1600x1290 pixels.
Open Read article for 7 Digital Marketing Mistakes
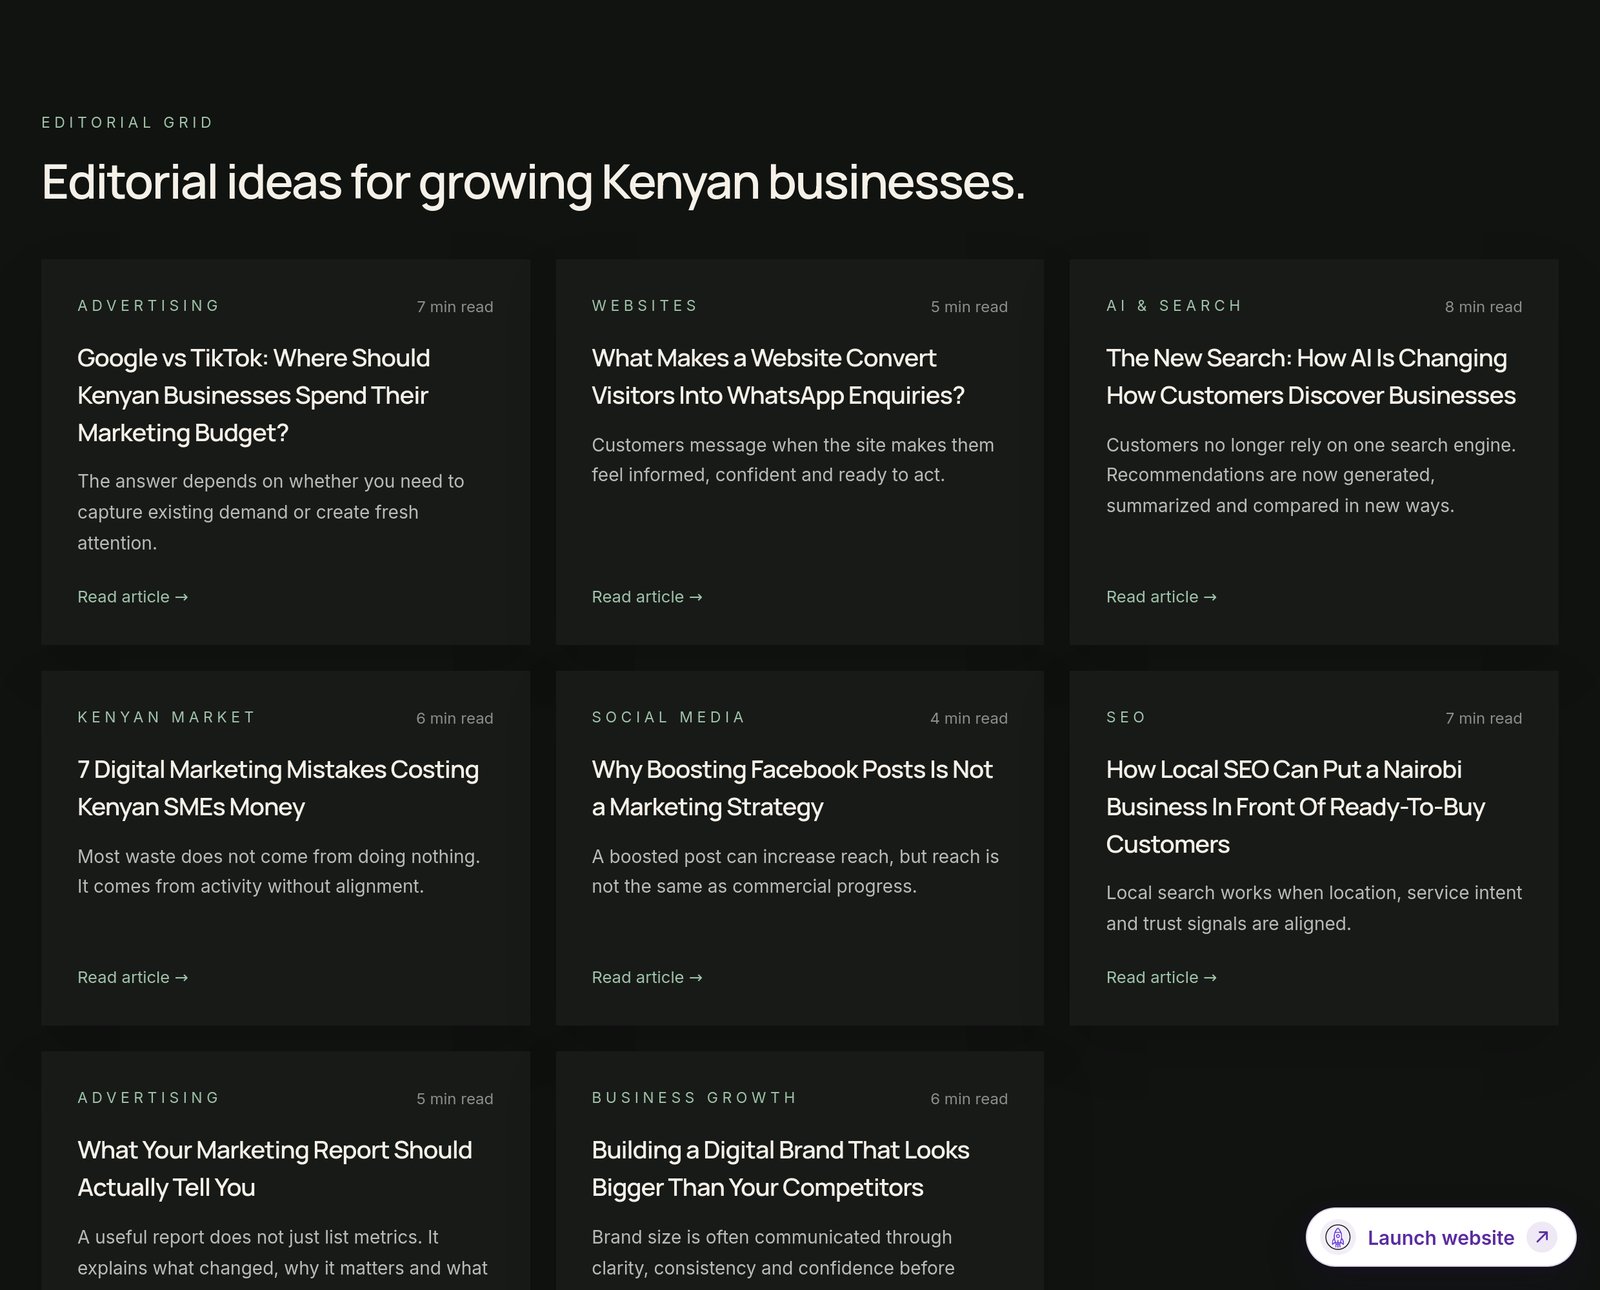[x=133, y=977]
